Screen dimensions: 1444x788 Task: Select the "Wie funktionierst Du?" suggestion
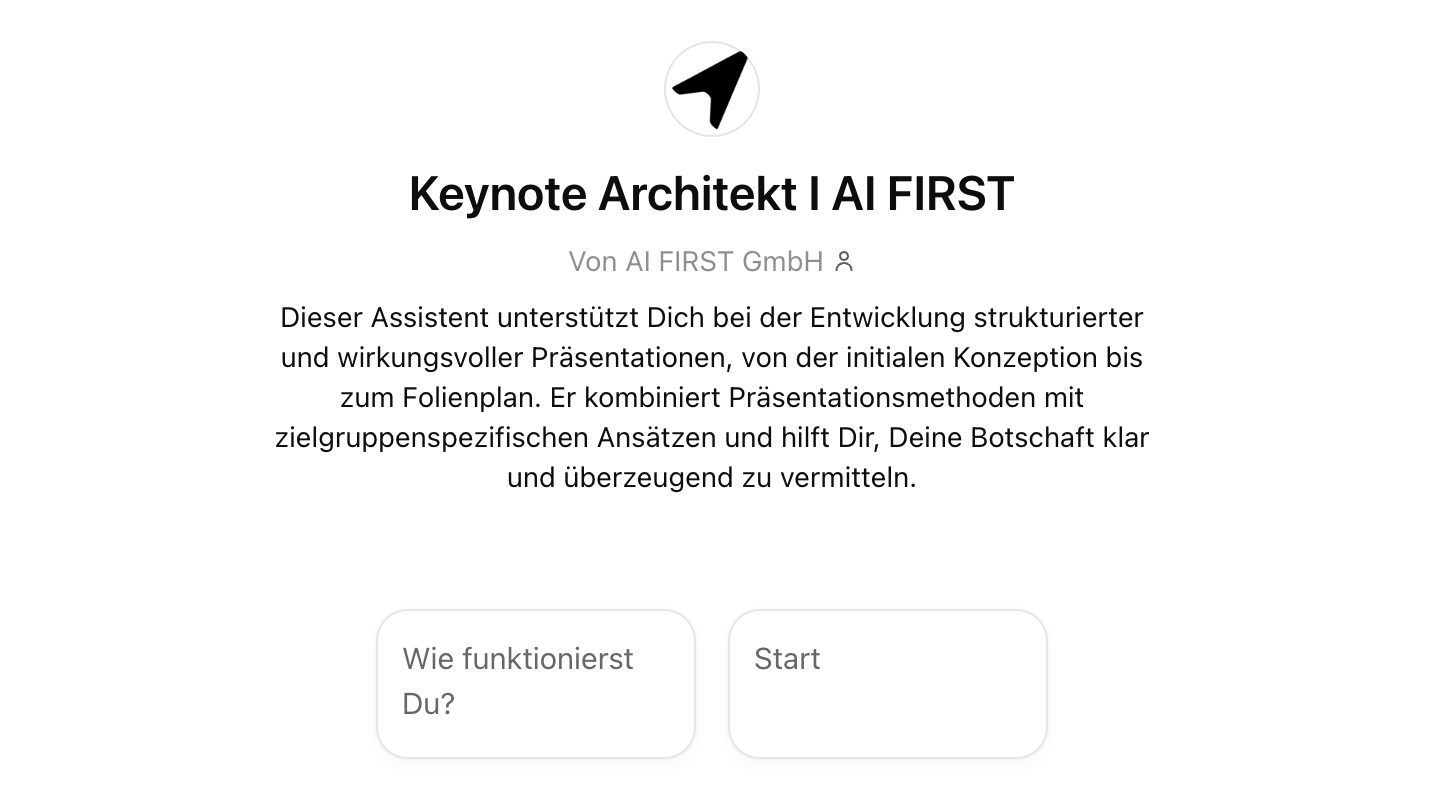click(x=536, y=683)
